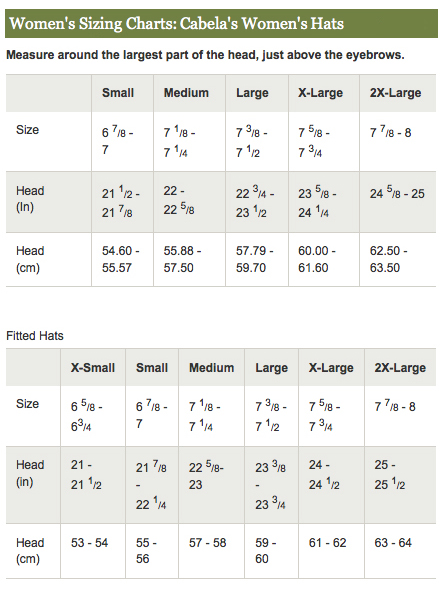Click the measuring instruction text above the table

click(205, 55)
